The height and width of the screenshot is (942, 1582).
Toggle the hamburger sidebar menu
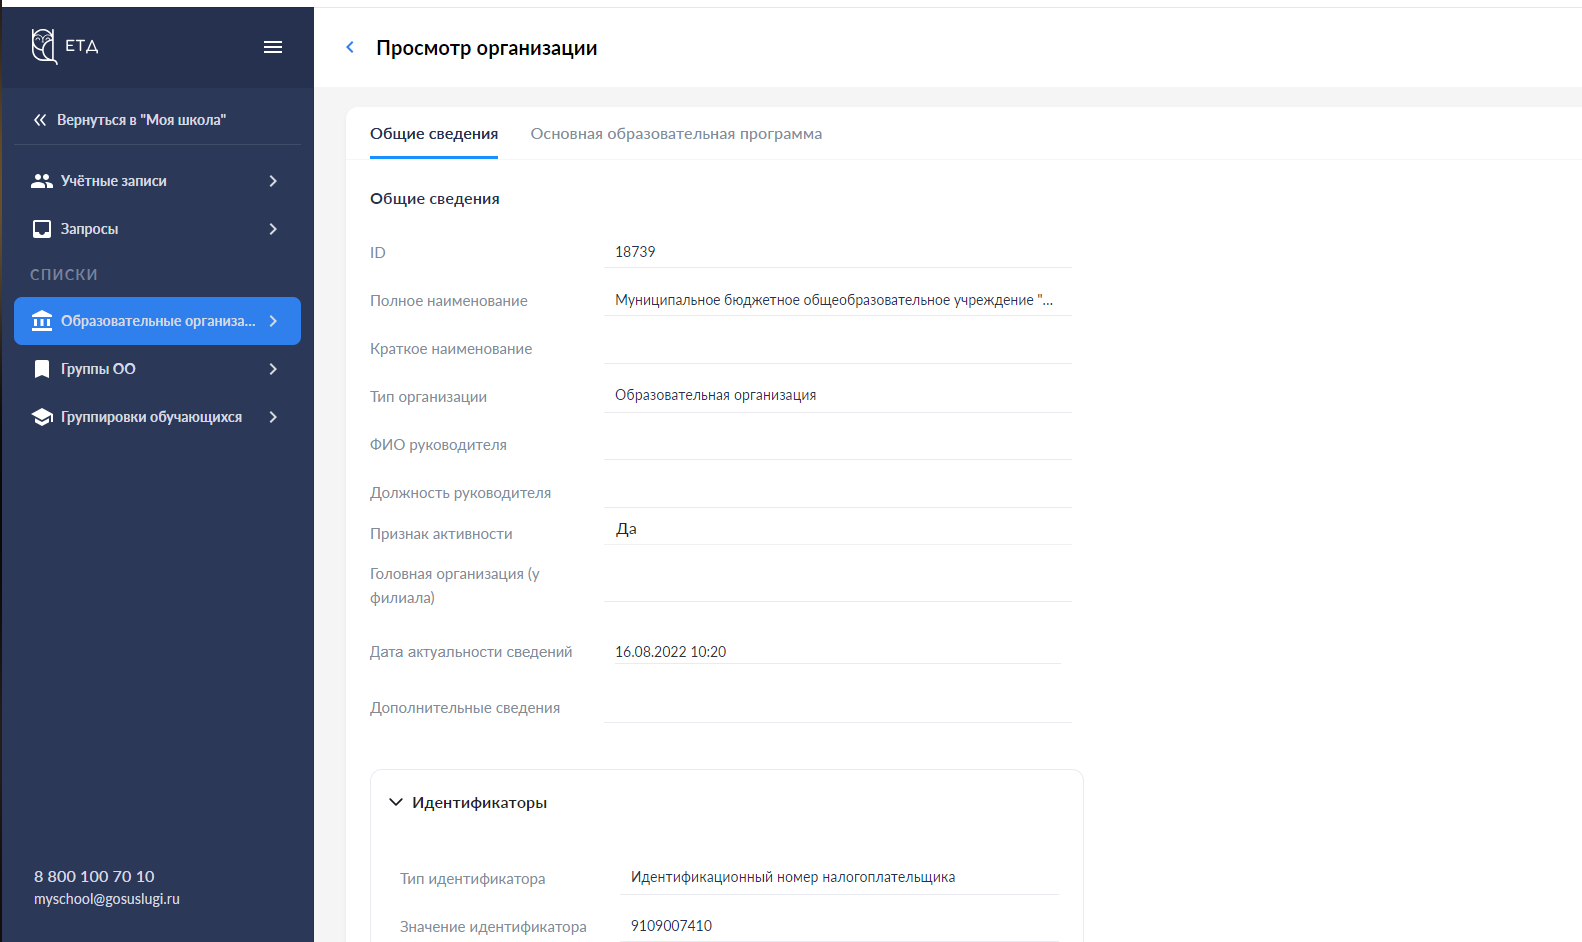(273, 47)
